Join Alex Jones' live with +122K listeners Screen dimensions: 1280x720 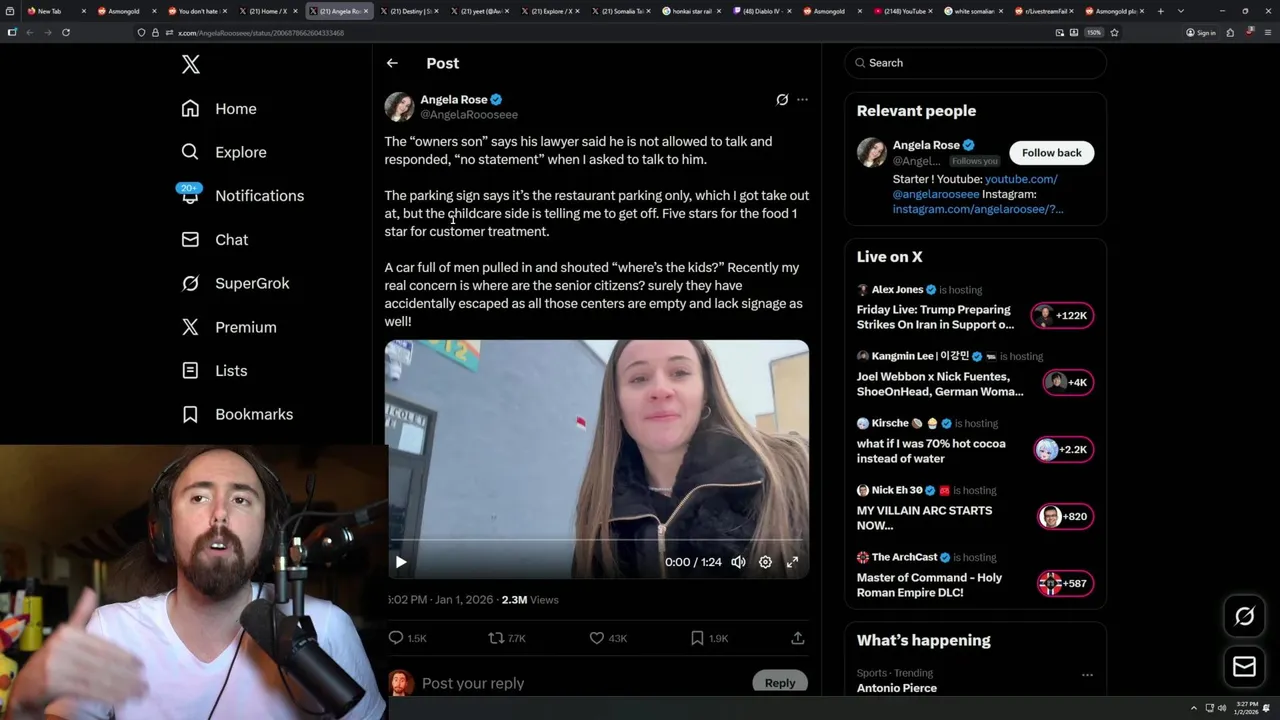(x=1064, y=316)
